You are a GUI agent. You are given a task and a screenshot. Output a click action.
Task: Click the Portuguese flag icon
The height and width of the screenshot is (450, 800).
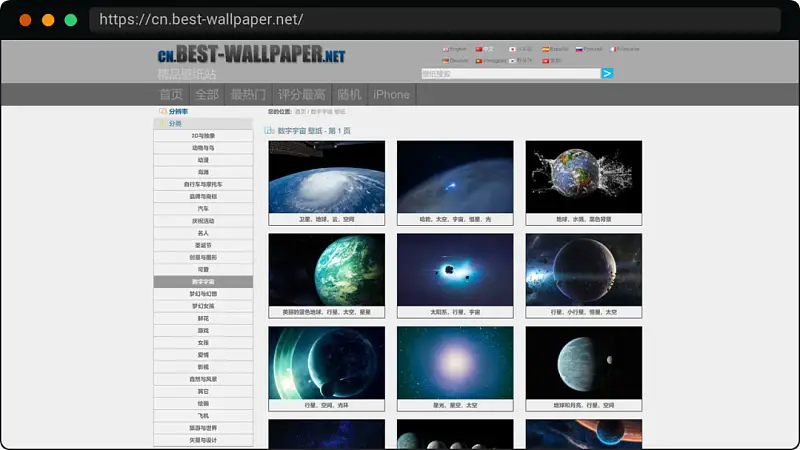point(479,61)
